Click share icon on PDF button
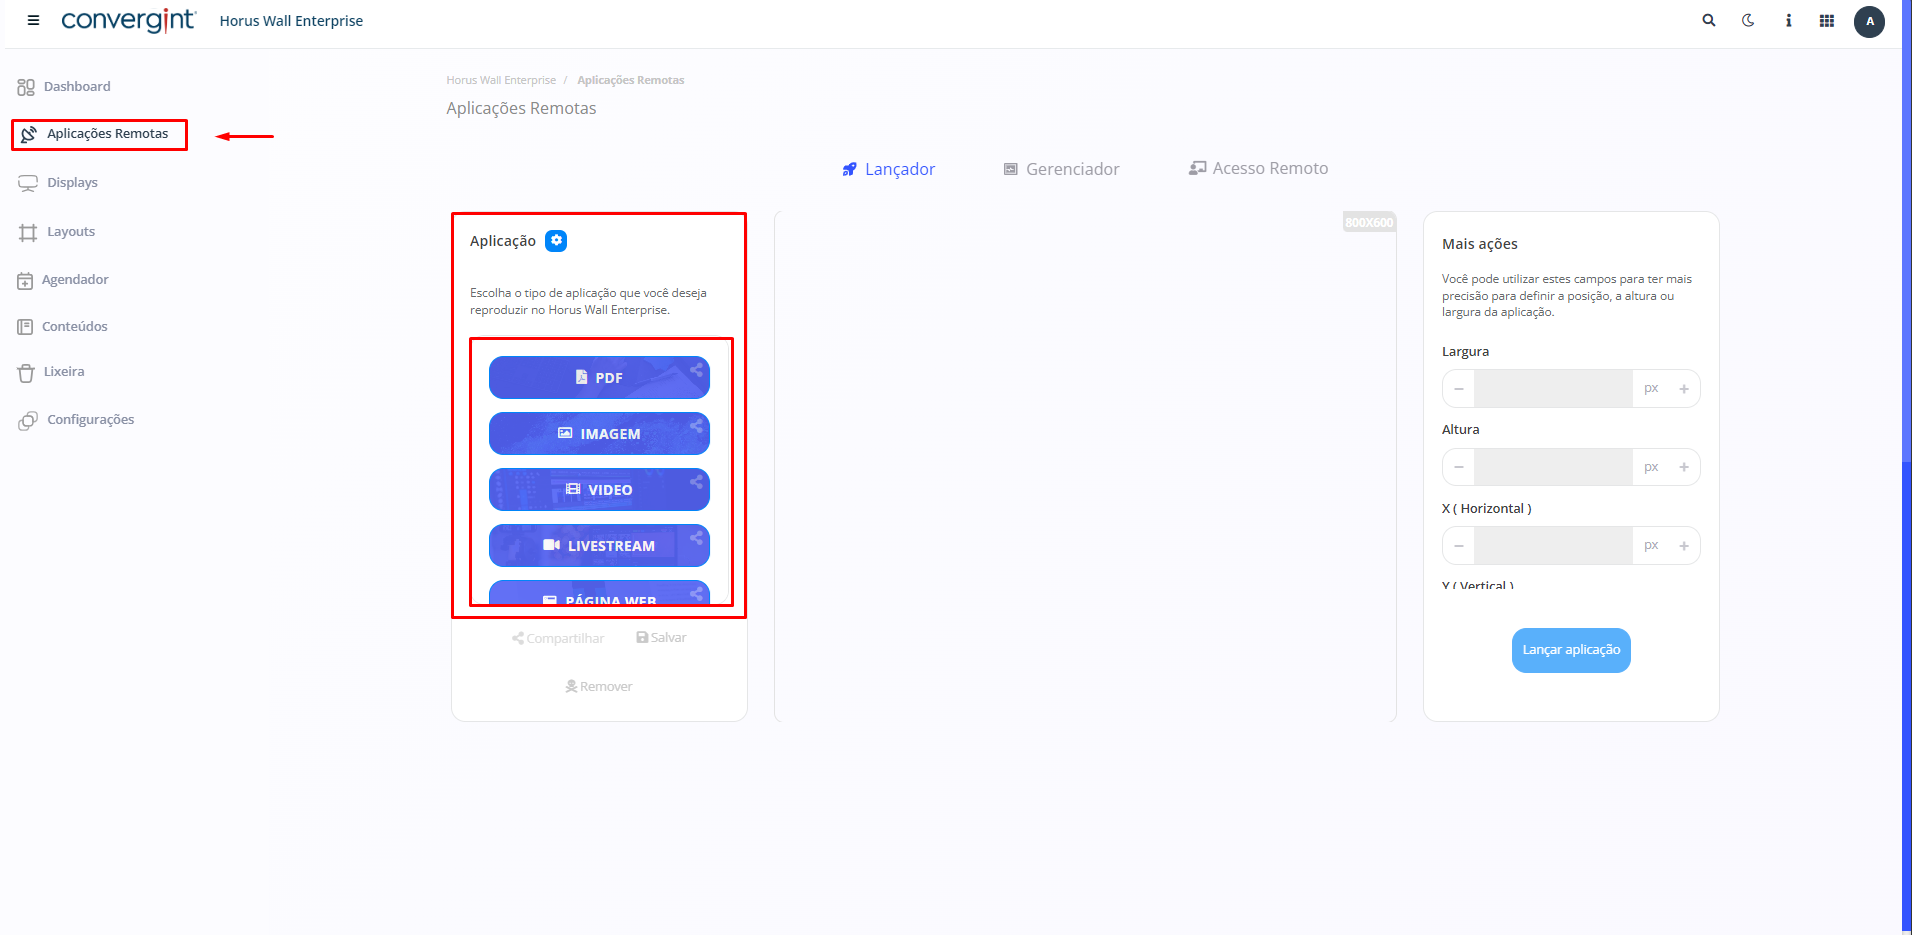 point(696,370)
